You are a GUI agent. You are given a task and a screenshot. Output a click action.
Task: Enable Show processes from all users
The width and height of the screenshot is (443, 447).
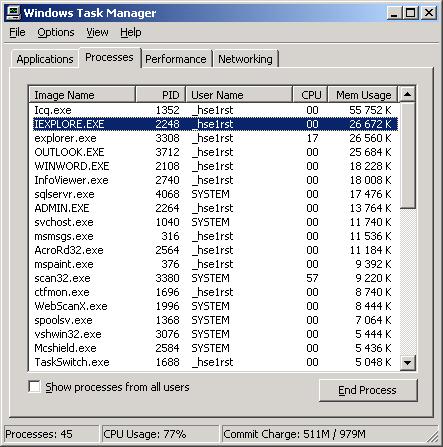pyautogui.click(x=35, y=387)
